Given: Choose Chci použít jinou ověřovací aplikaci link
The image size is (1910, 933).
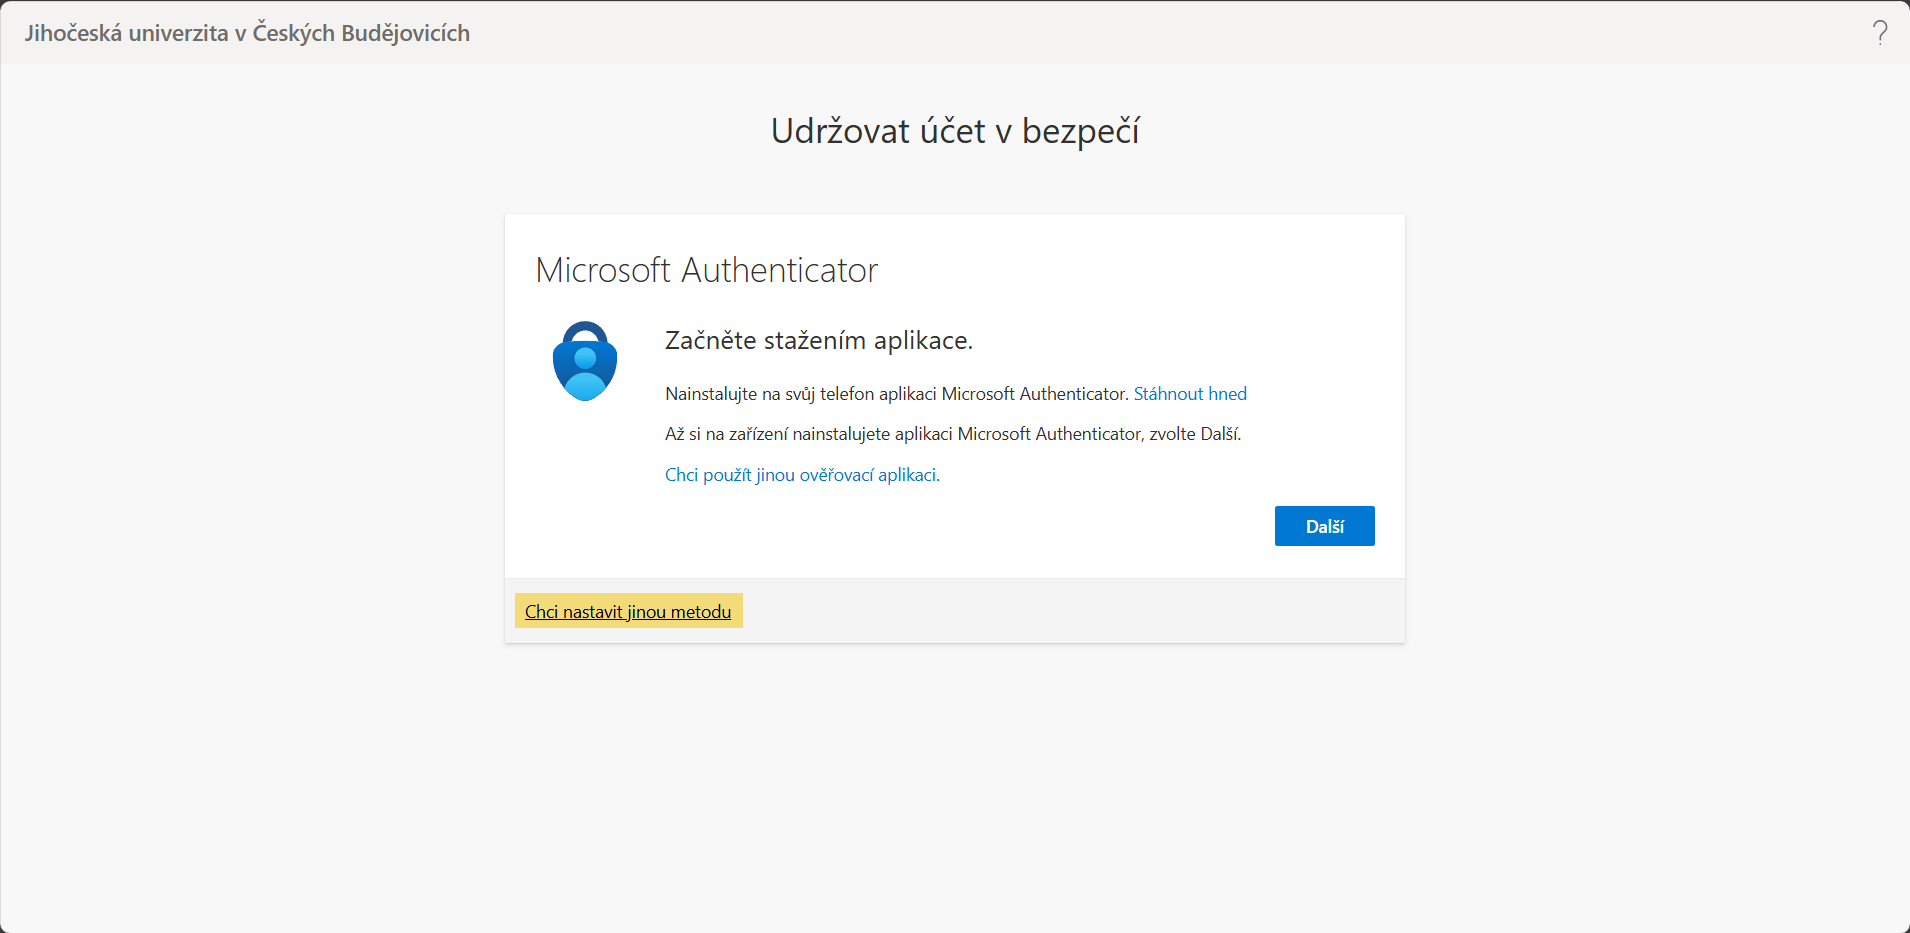Looking at the screenshot, I should 802,475.
